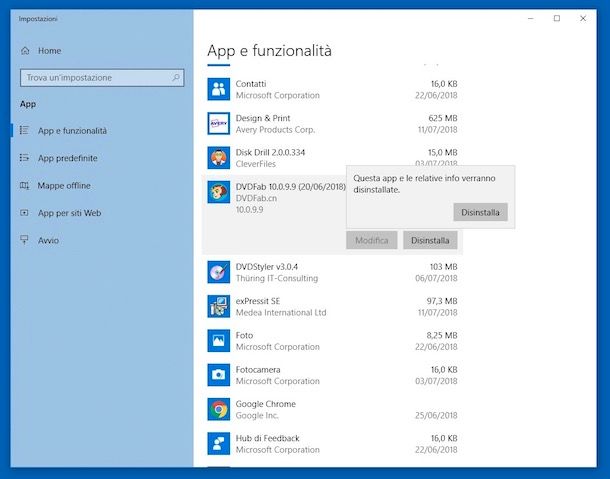This screenshot has height=479, width=610.
Task: Select DVDStyler v3.0.4 entry
Action: point(267,267)
